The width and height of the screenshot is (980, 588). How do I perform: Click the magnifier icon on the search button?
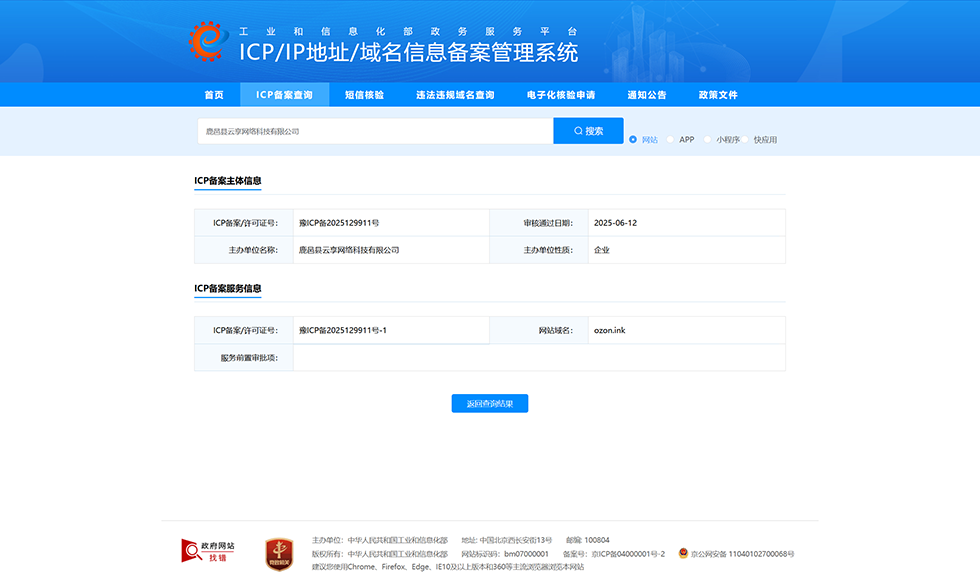pos(578,130)
